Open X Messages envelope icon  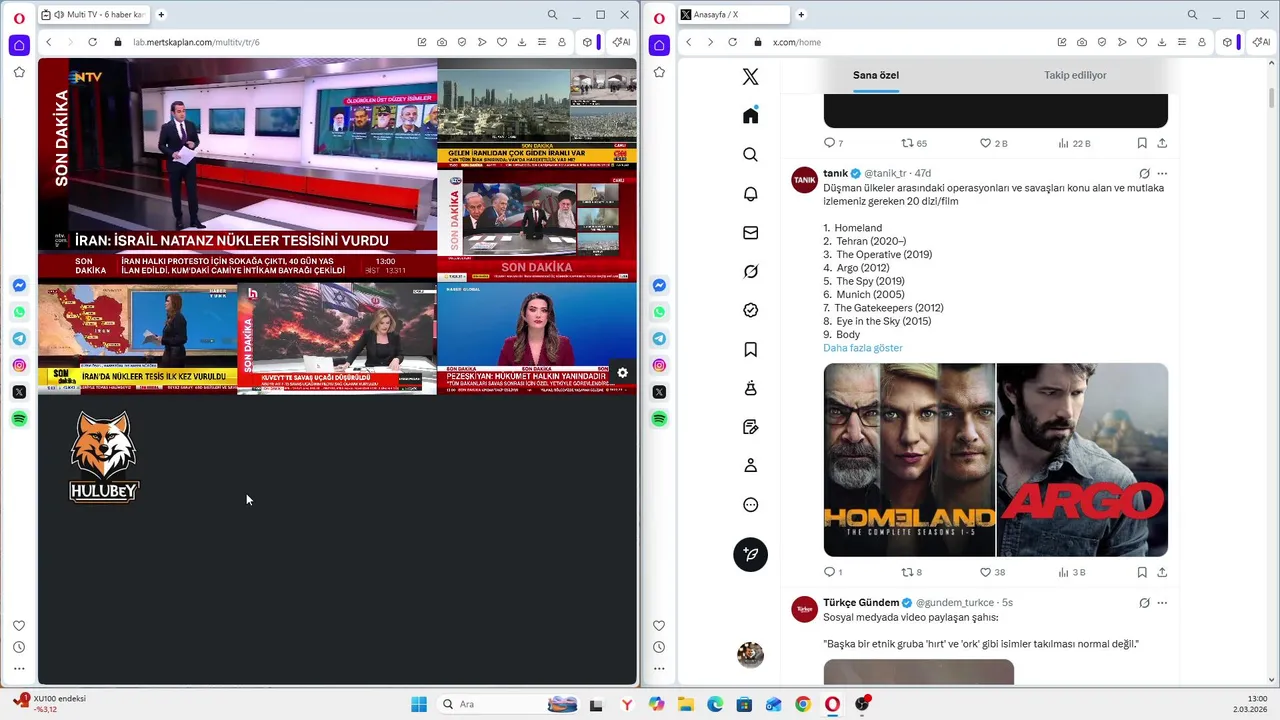click(751, 233)
